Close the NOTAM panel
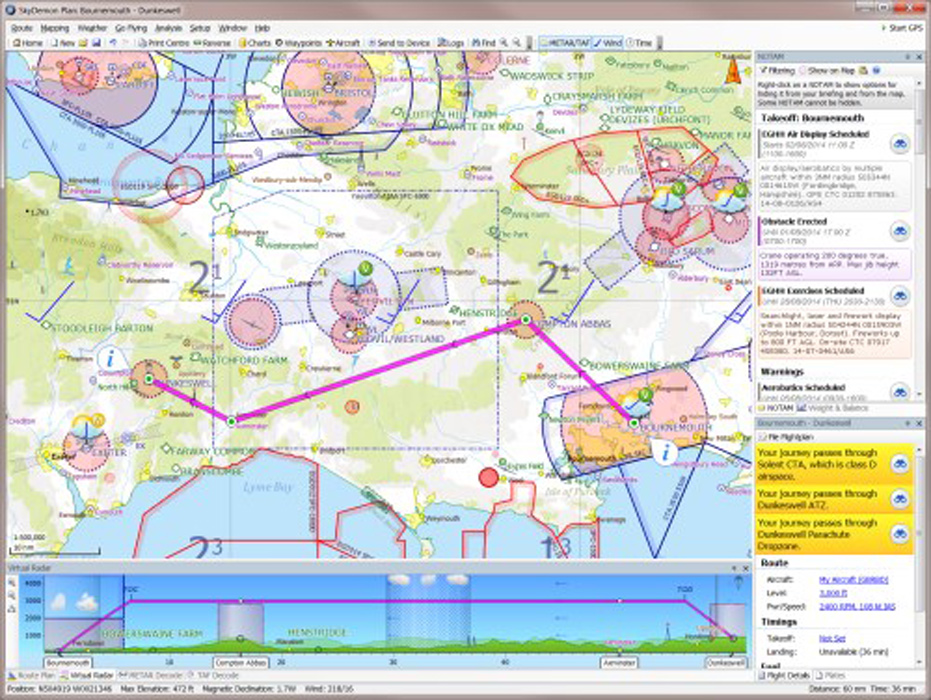The height and width of the screenshot is (700, 931). point(920,56)
